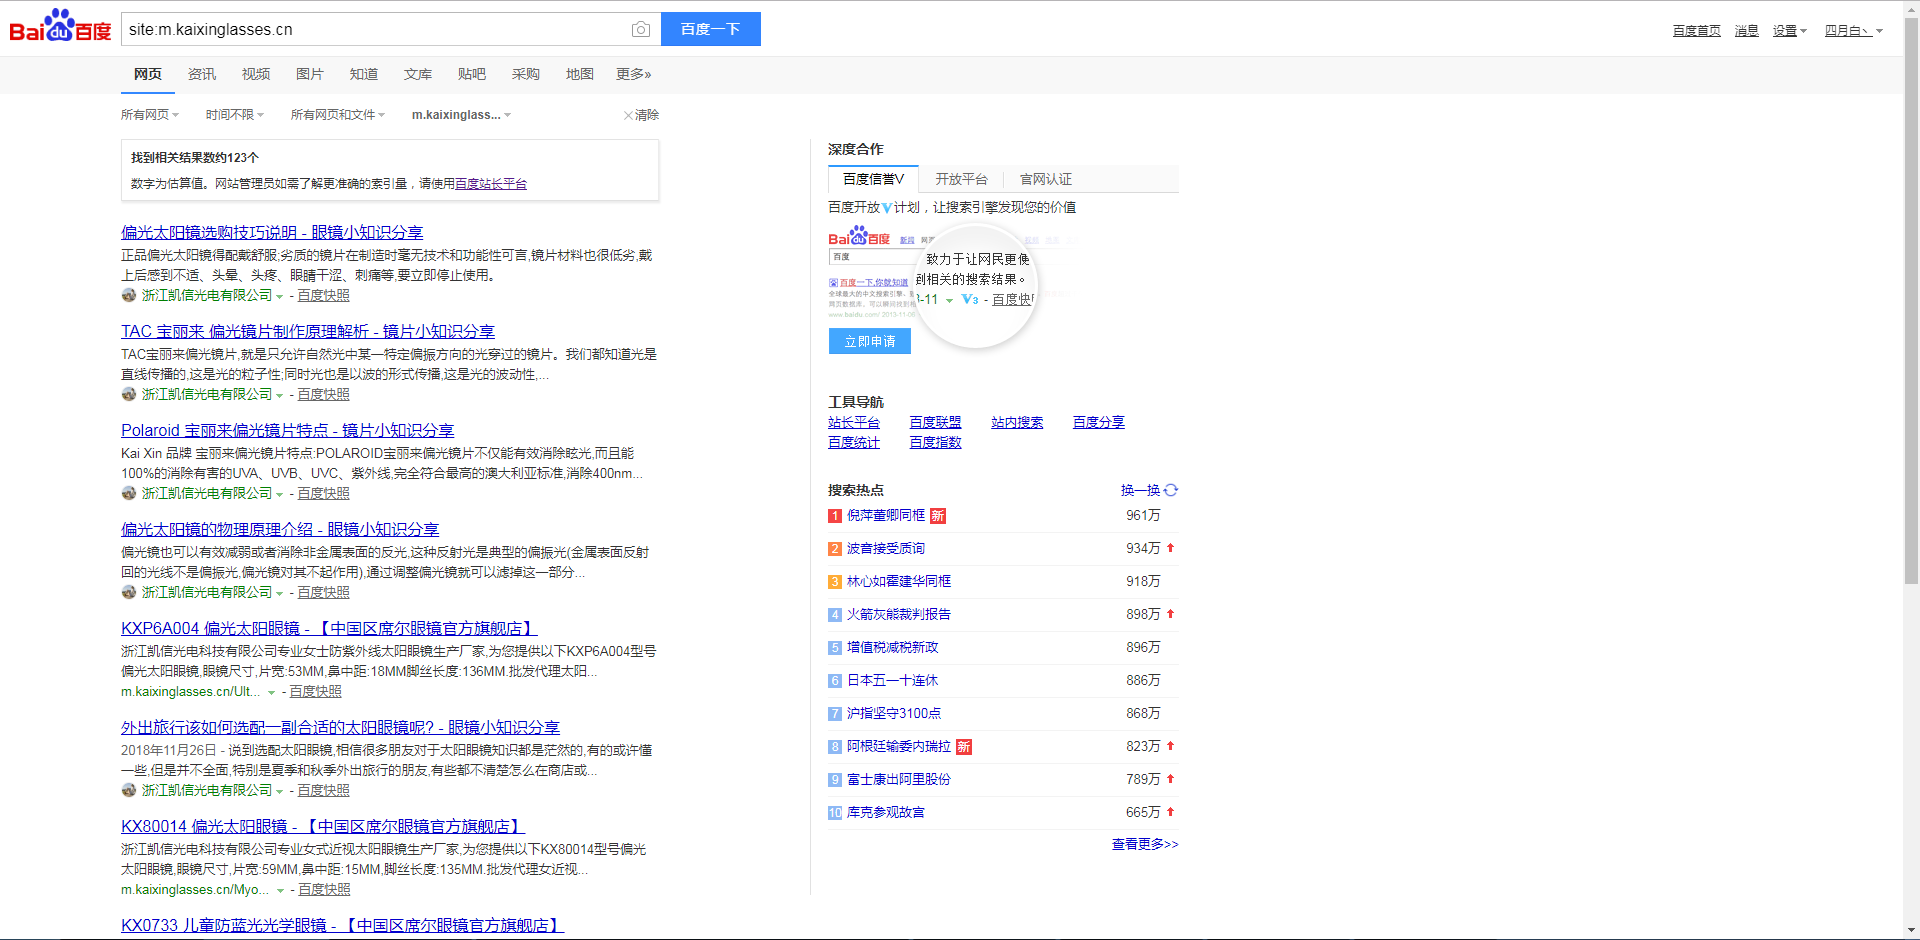Image resolution: width=1920 pixels, height=940 pixels.
Task: Open hot search 波音接受质询
Action: (886, 548)
